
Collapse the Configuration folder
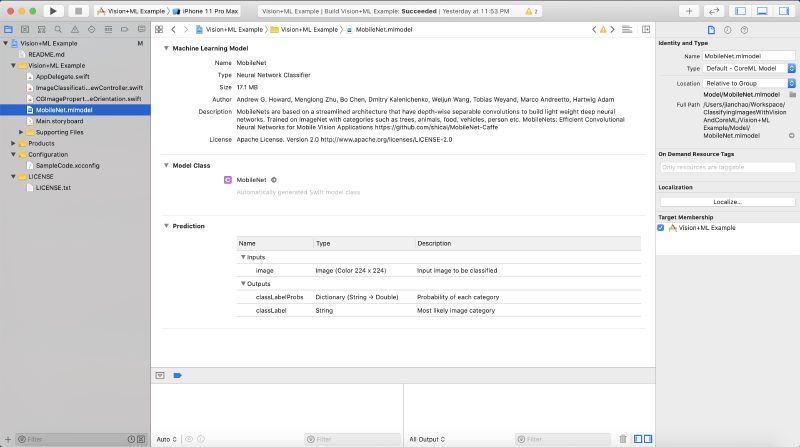click(13, 154)
